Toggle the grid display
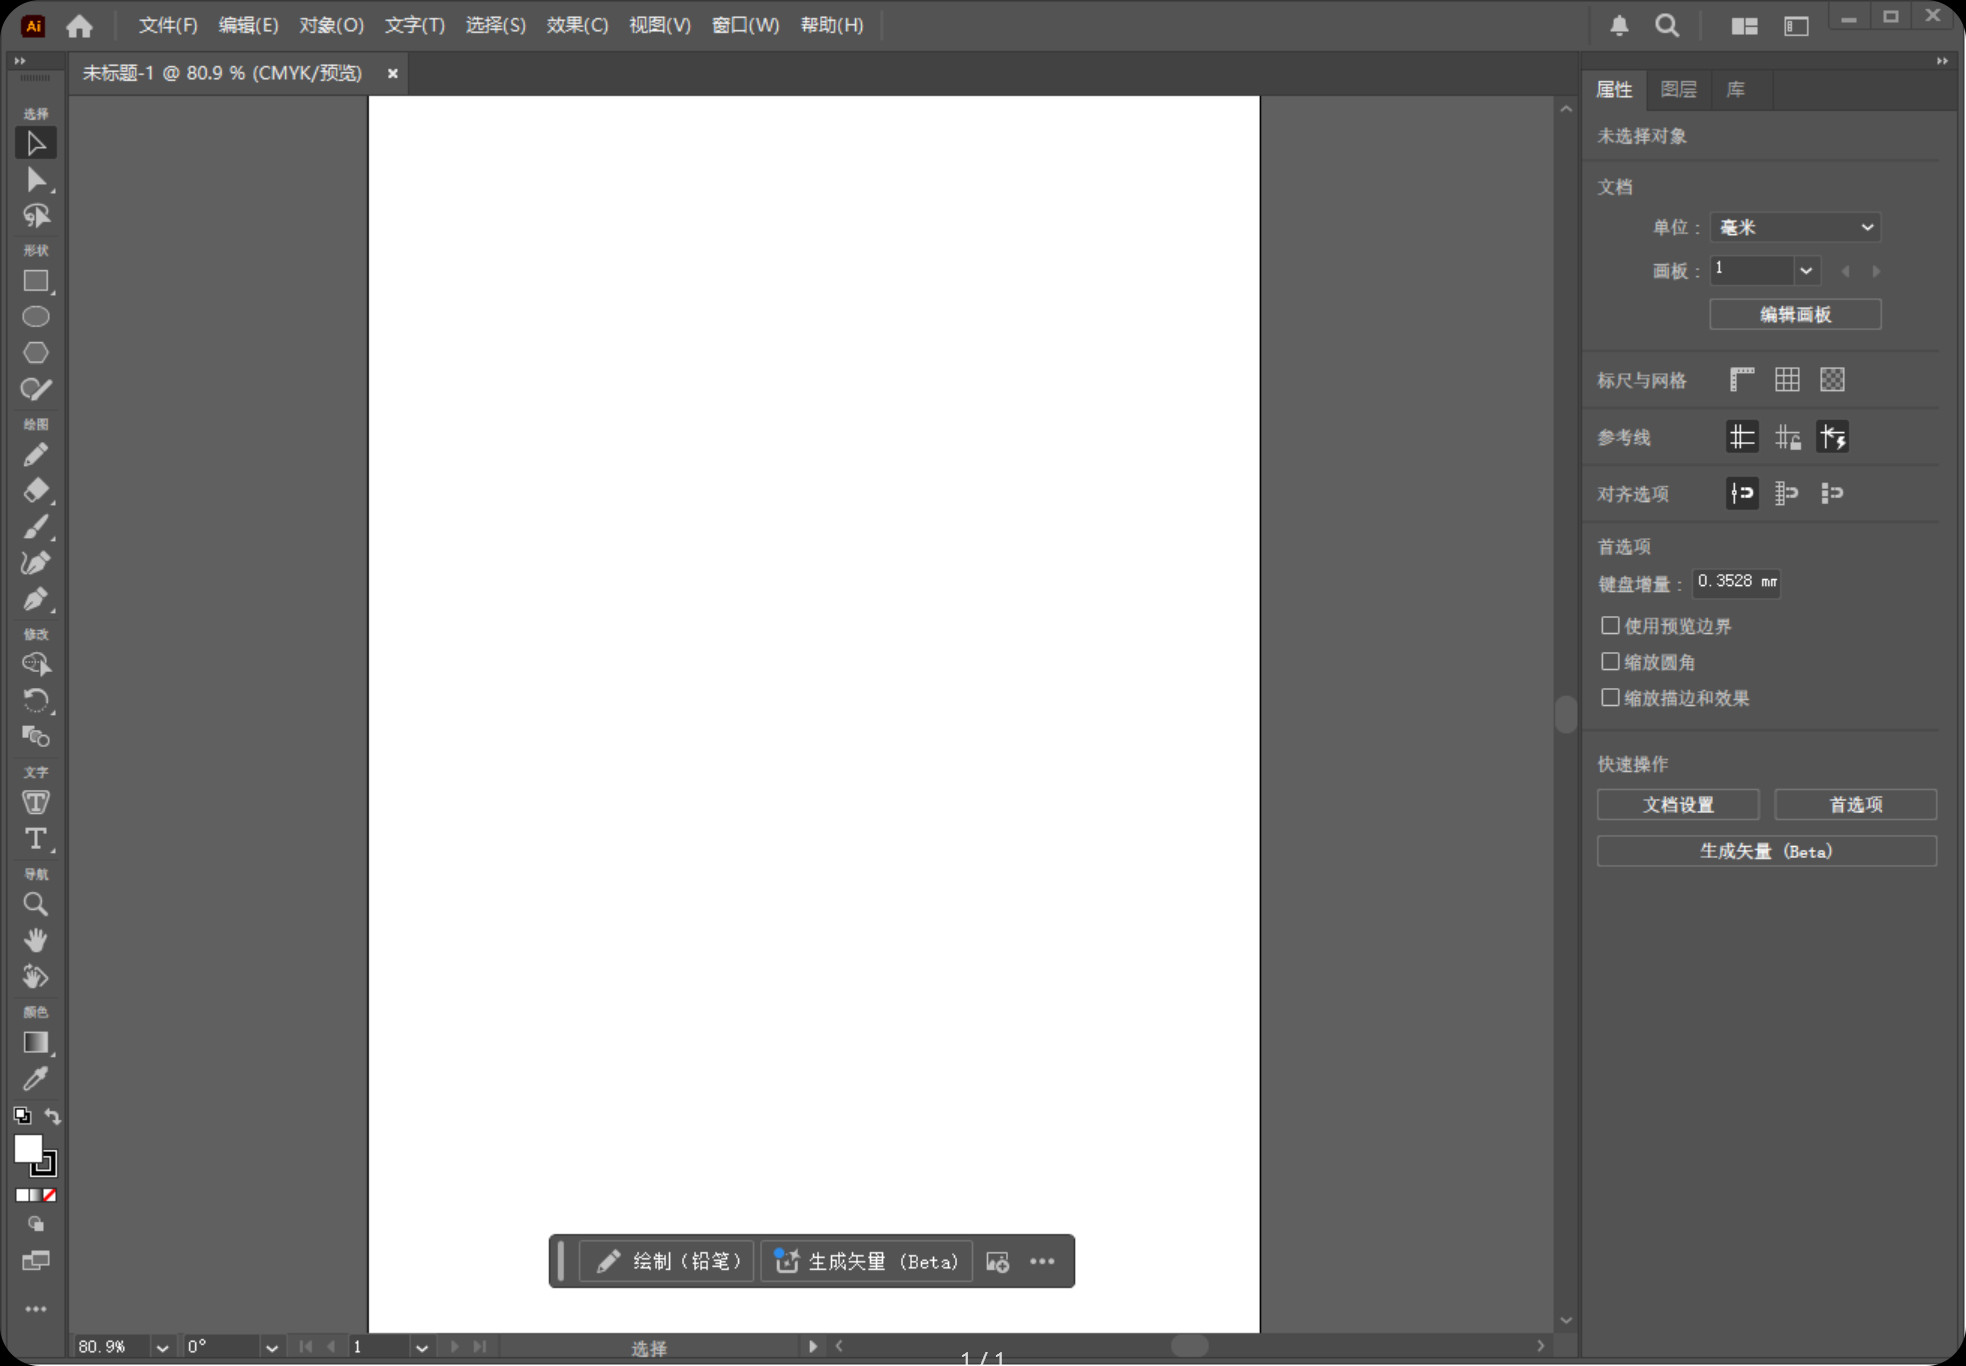 click(x=1787, y=380)
